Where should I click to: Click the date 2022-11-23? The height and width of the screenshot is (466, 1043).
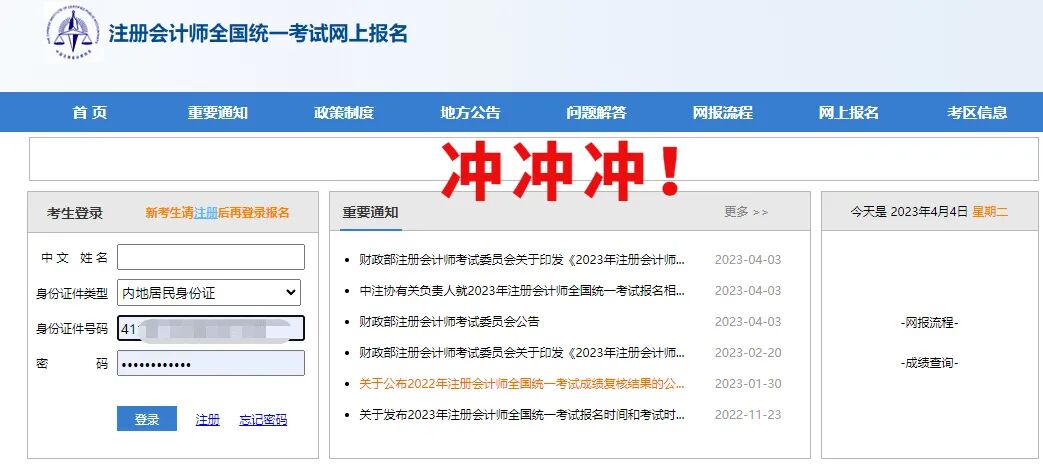coord(748,415)
